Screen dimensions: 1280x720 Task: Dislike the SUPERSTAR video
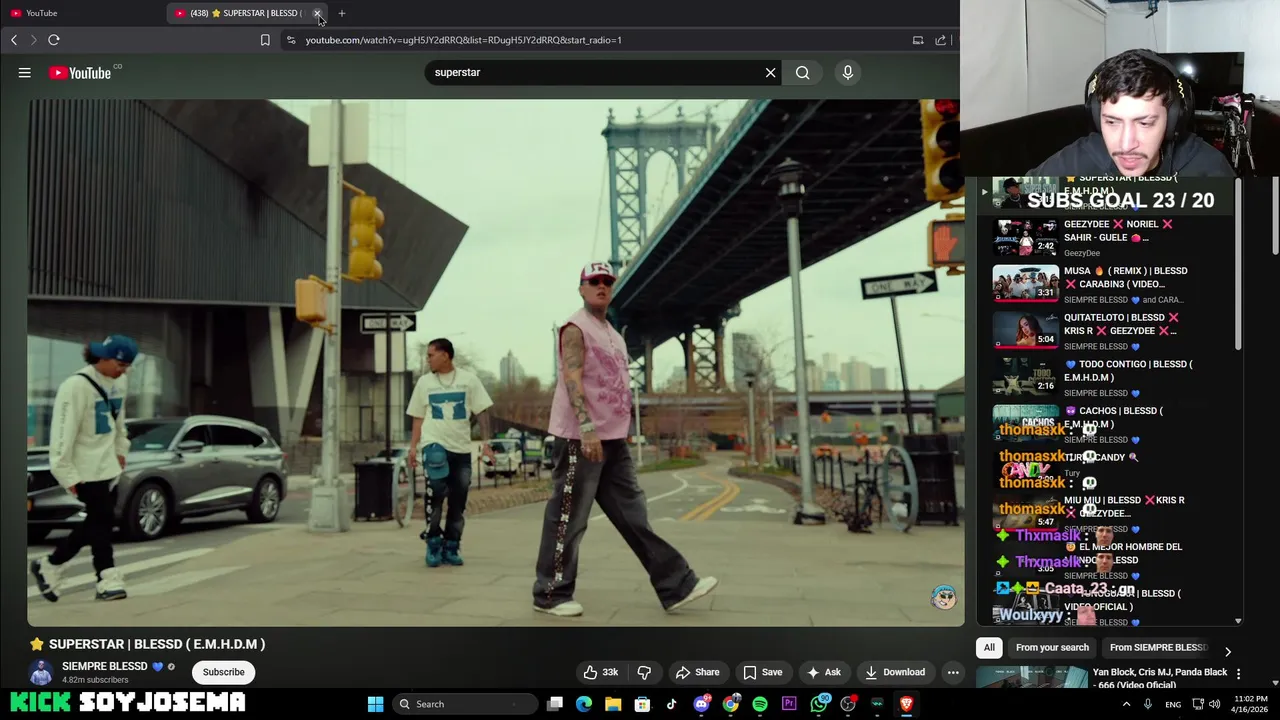[x=644, y=672]
